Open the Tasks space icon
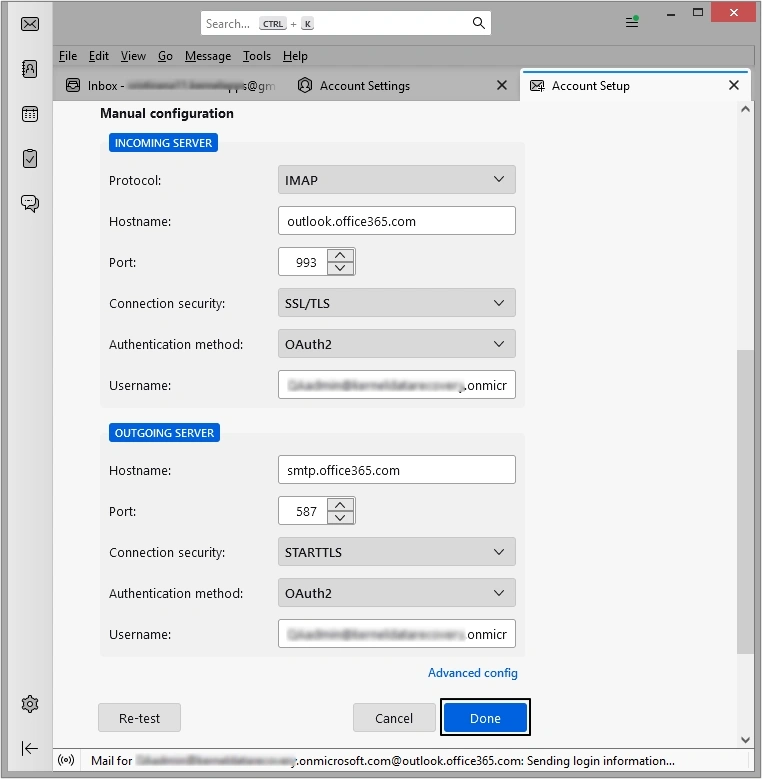762x779 pixels. coord(30,158)
